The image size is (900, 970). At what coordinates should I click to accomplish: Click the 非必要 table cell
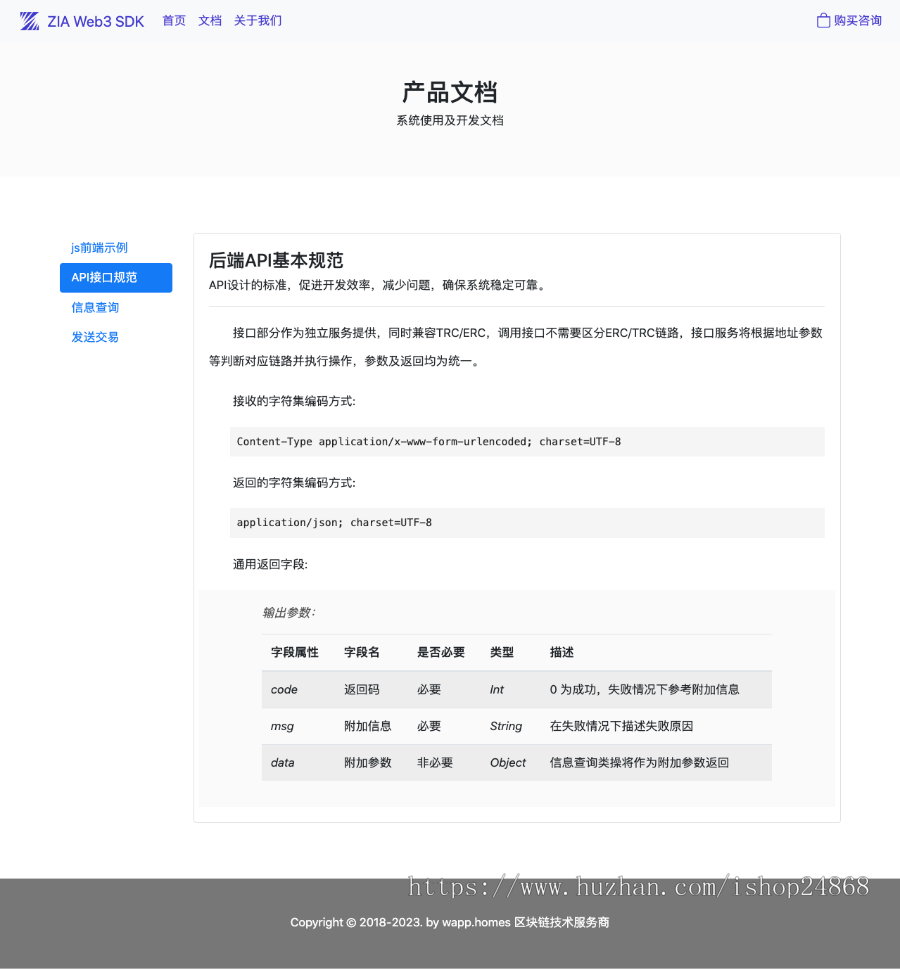tap(435, 762)
